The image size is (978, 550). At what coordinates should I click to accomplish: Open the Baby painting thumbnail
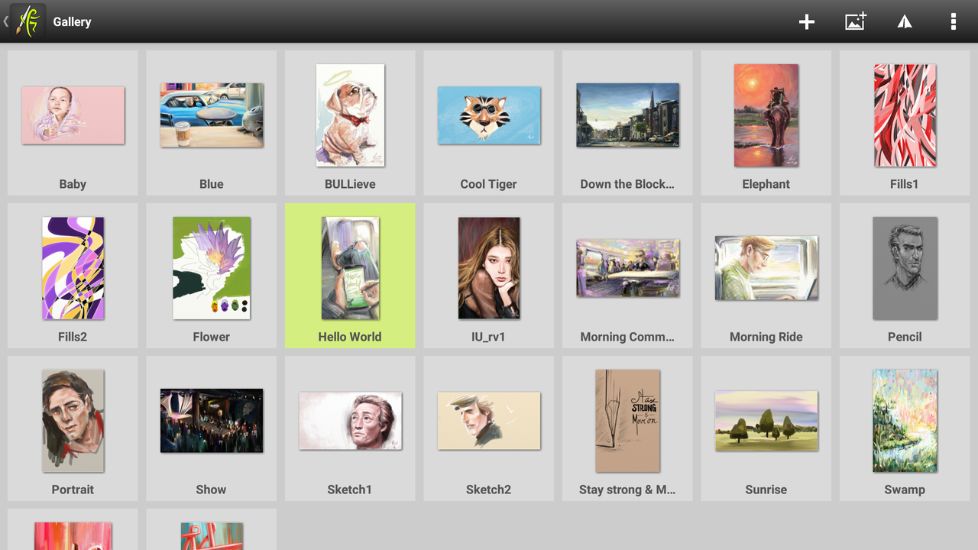pyautogui.click(x=73, y=115)
